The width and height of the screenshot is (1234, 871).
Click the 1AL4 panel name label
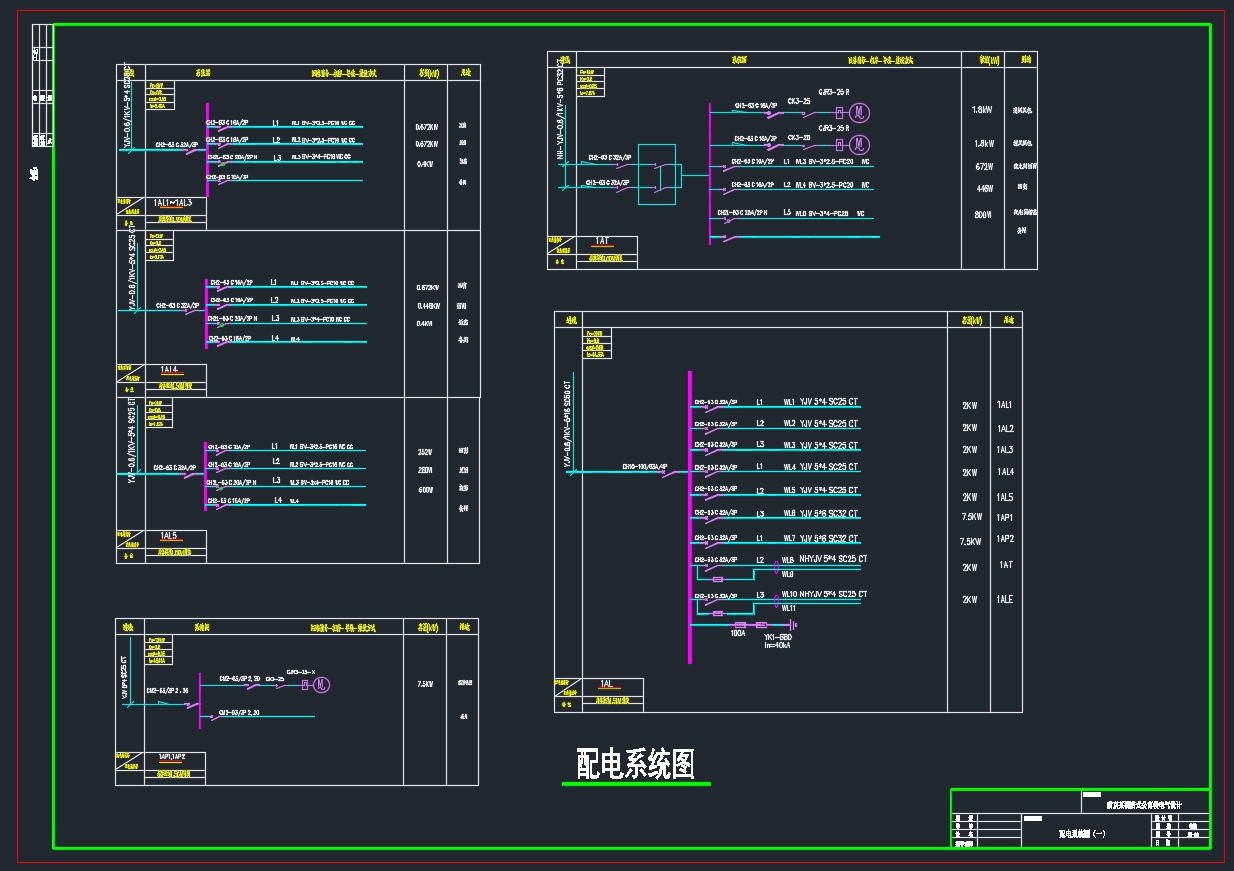[x=169, y=369]
